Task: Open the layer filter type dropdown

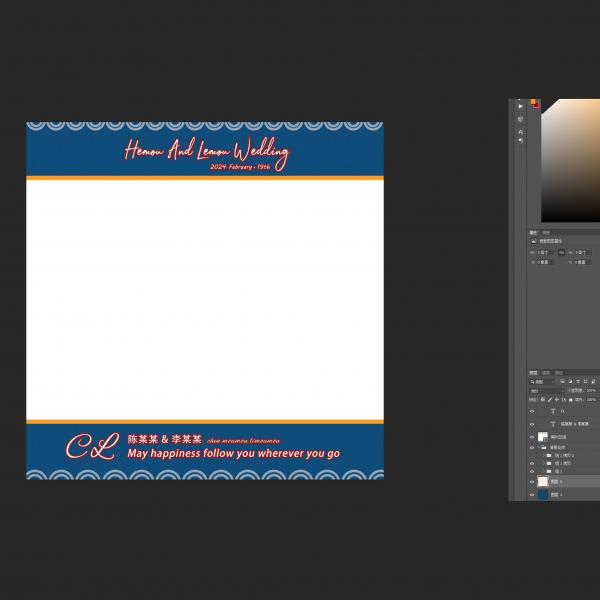Action: pyautogui.click(x=543, y=381)
